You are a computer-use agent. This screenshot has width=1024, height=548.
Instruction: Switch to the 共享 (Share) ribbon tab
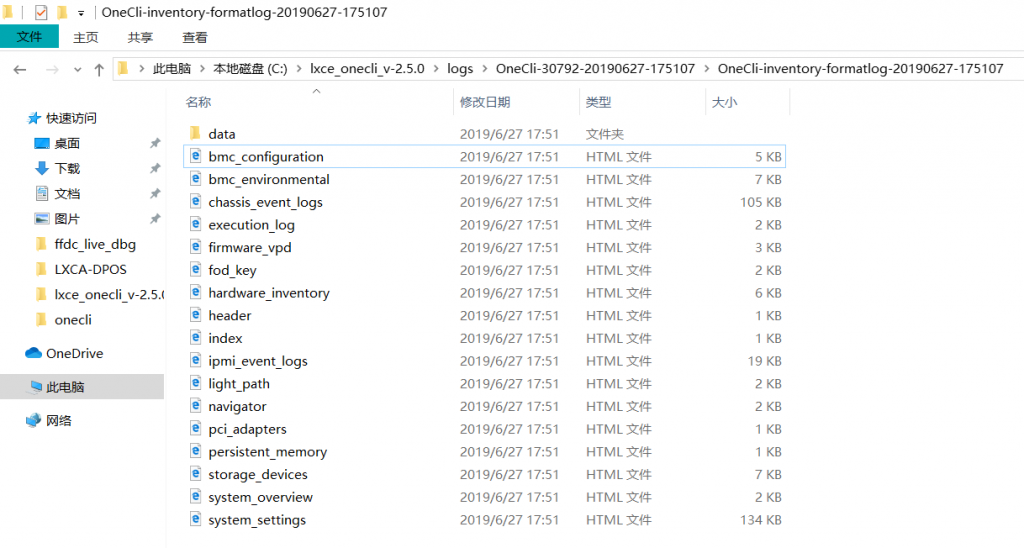click(x=140, y=37)
